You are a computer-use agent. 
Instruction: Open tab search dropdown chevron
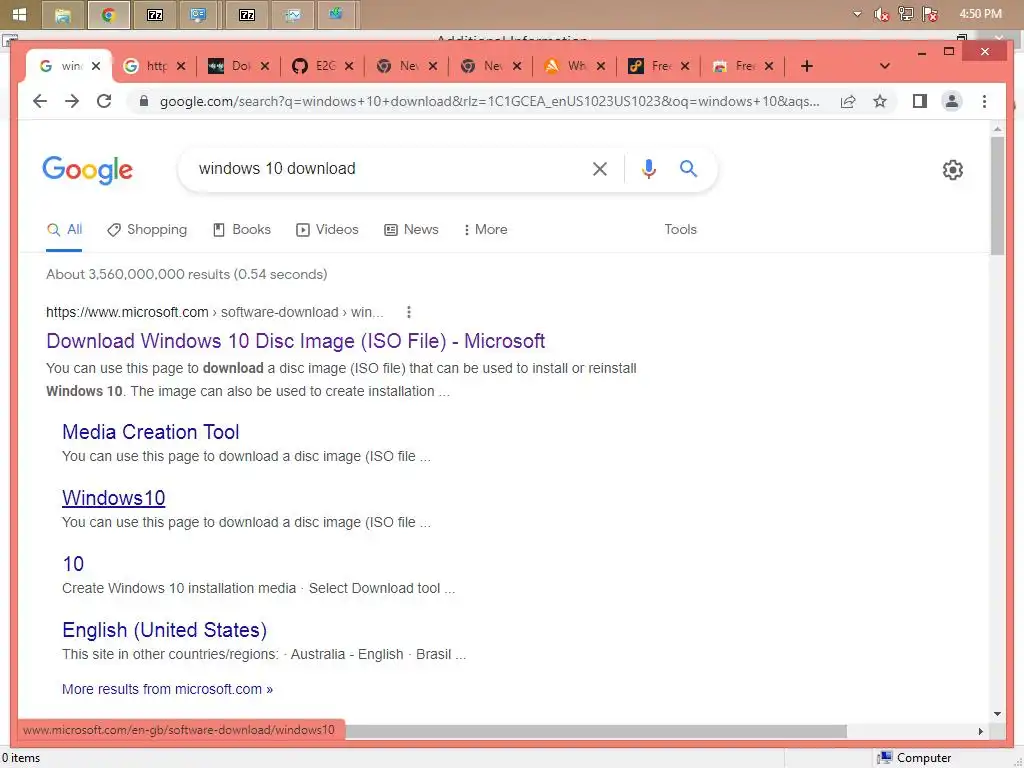[885, 66]
